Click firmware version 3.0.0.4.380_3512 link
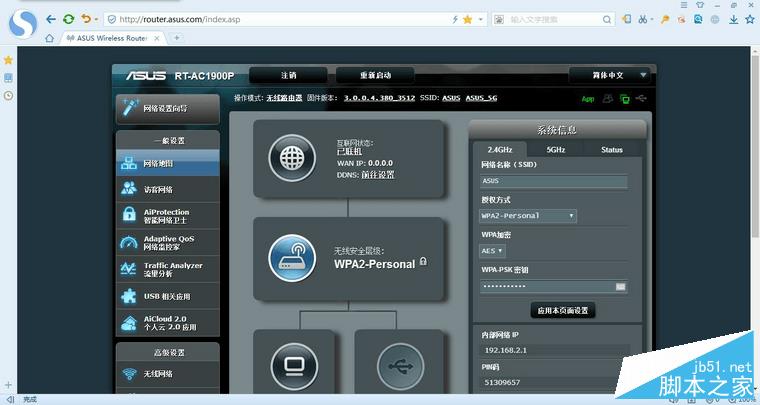Screen dimensions: 760x405 (380, 98)
